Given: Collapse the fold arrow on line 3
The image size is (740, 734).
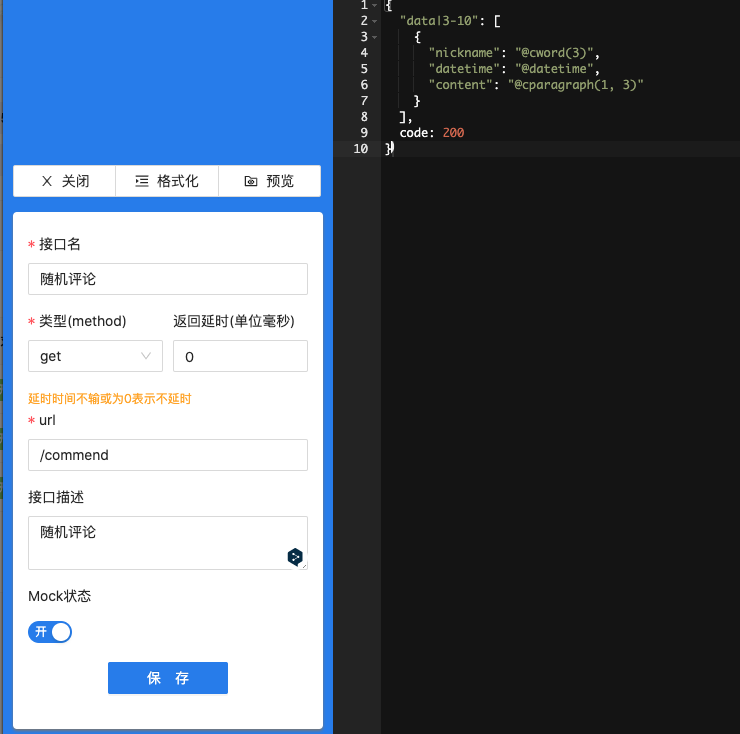Looking at the screenshot, I should click(x=375, y=37).
